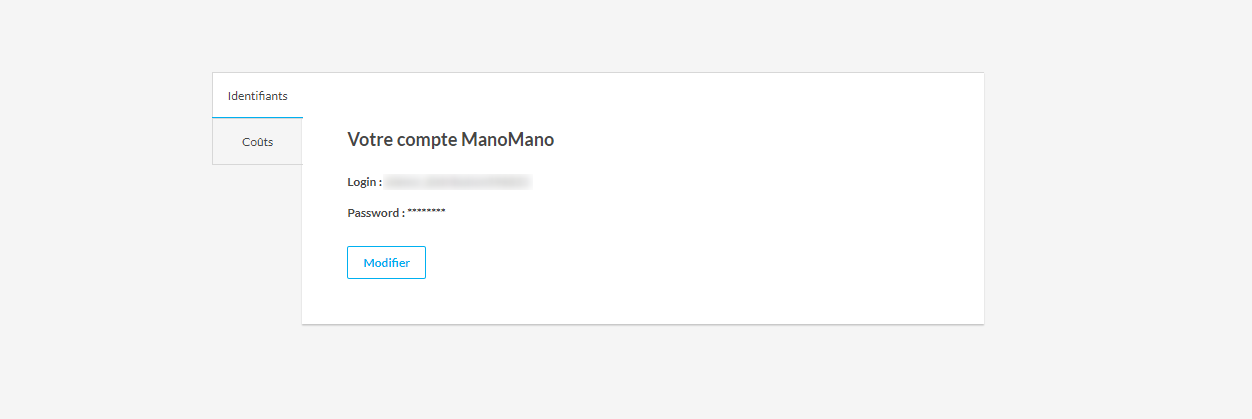Image resolution: width=1252 pixels, height=419 pixels.
Task: Click the masked password asterisks
Action: coord(426,213)
